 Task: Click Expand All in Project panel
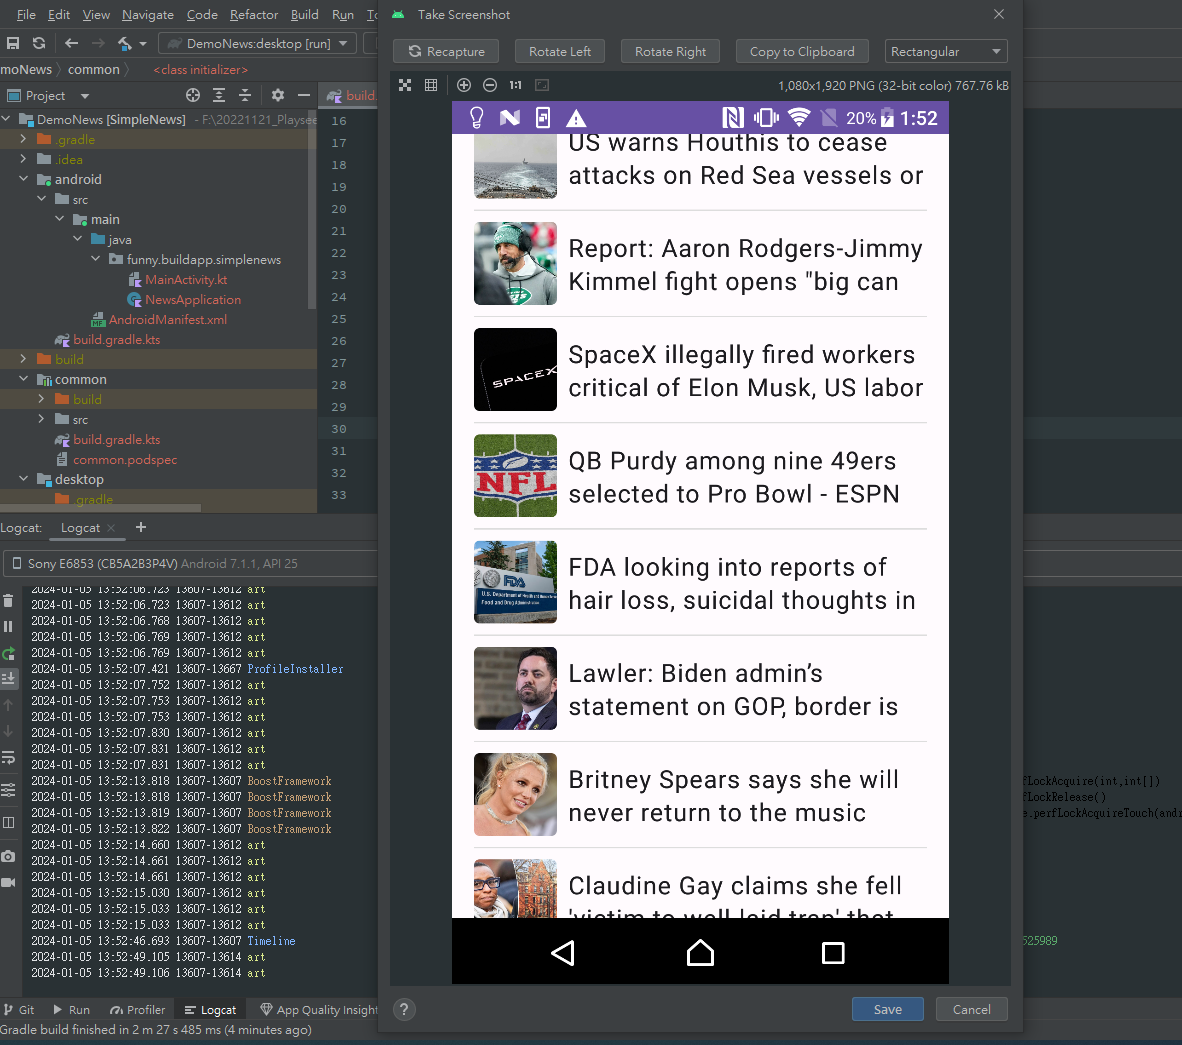(219, 95)
